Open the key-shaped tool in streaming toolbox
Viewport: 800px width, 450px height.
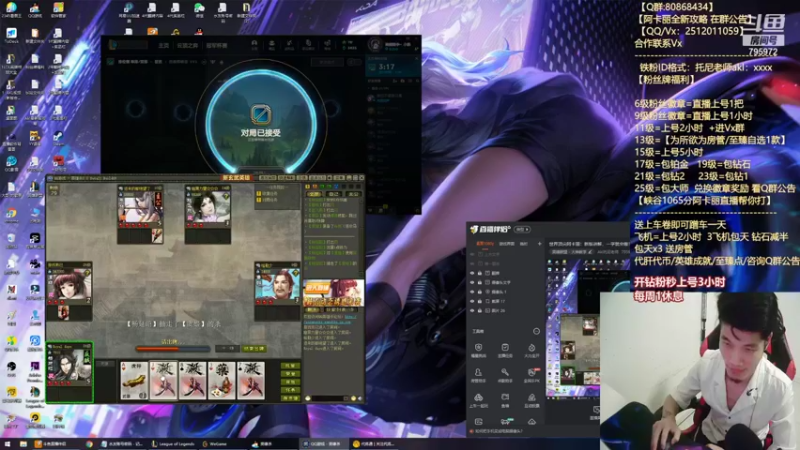(505, 375)
